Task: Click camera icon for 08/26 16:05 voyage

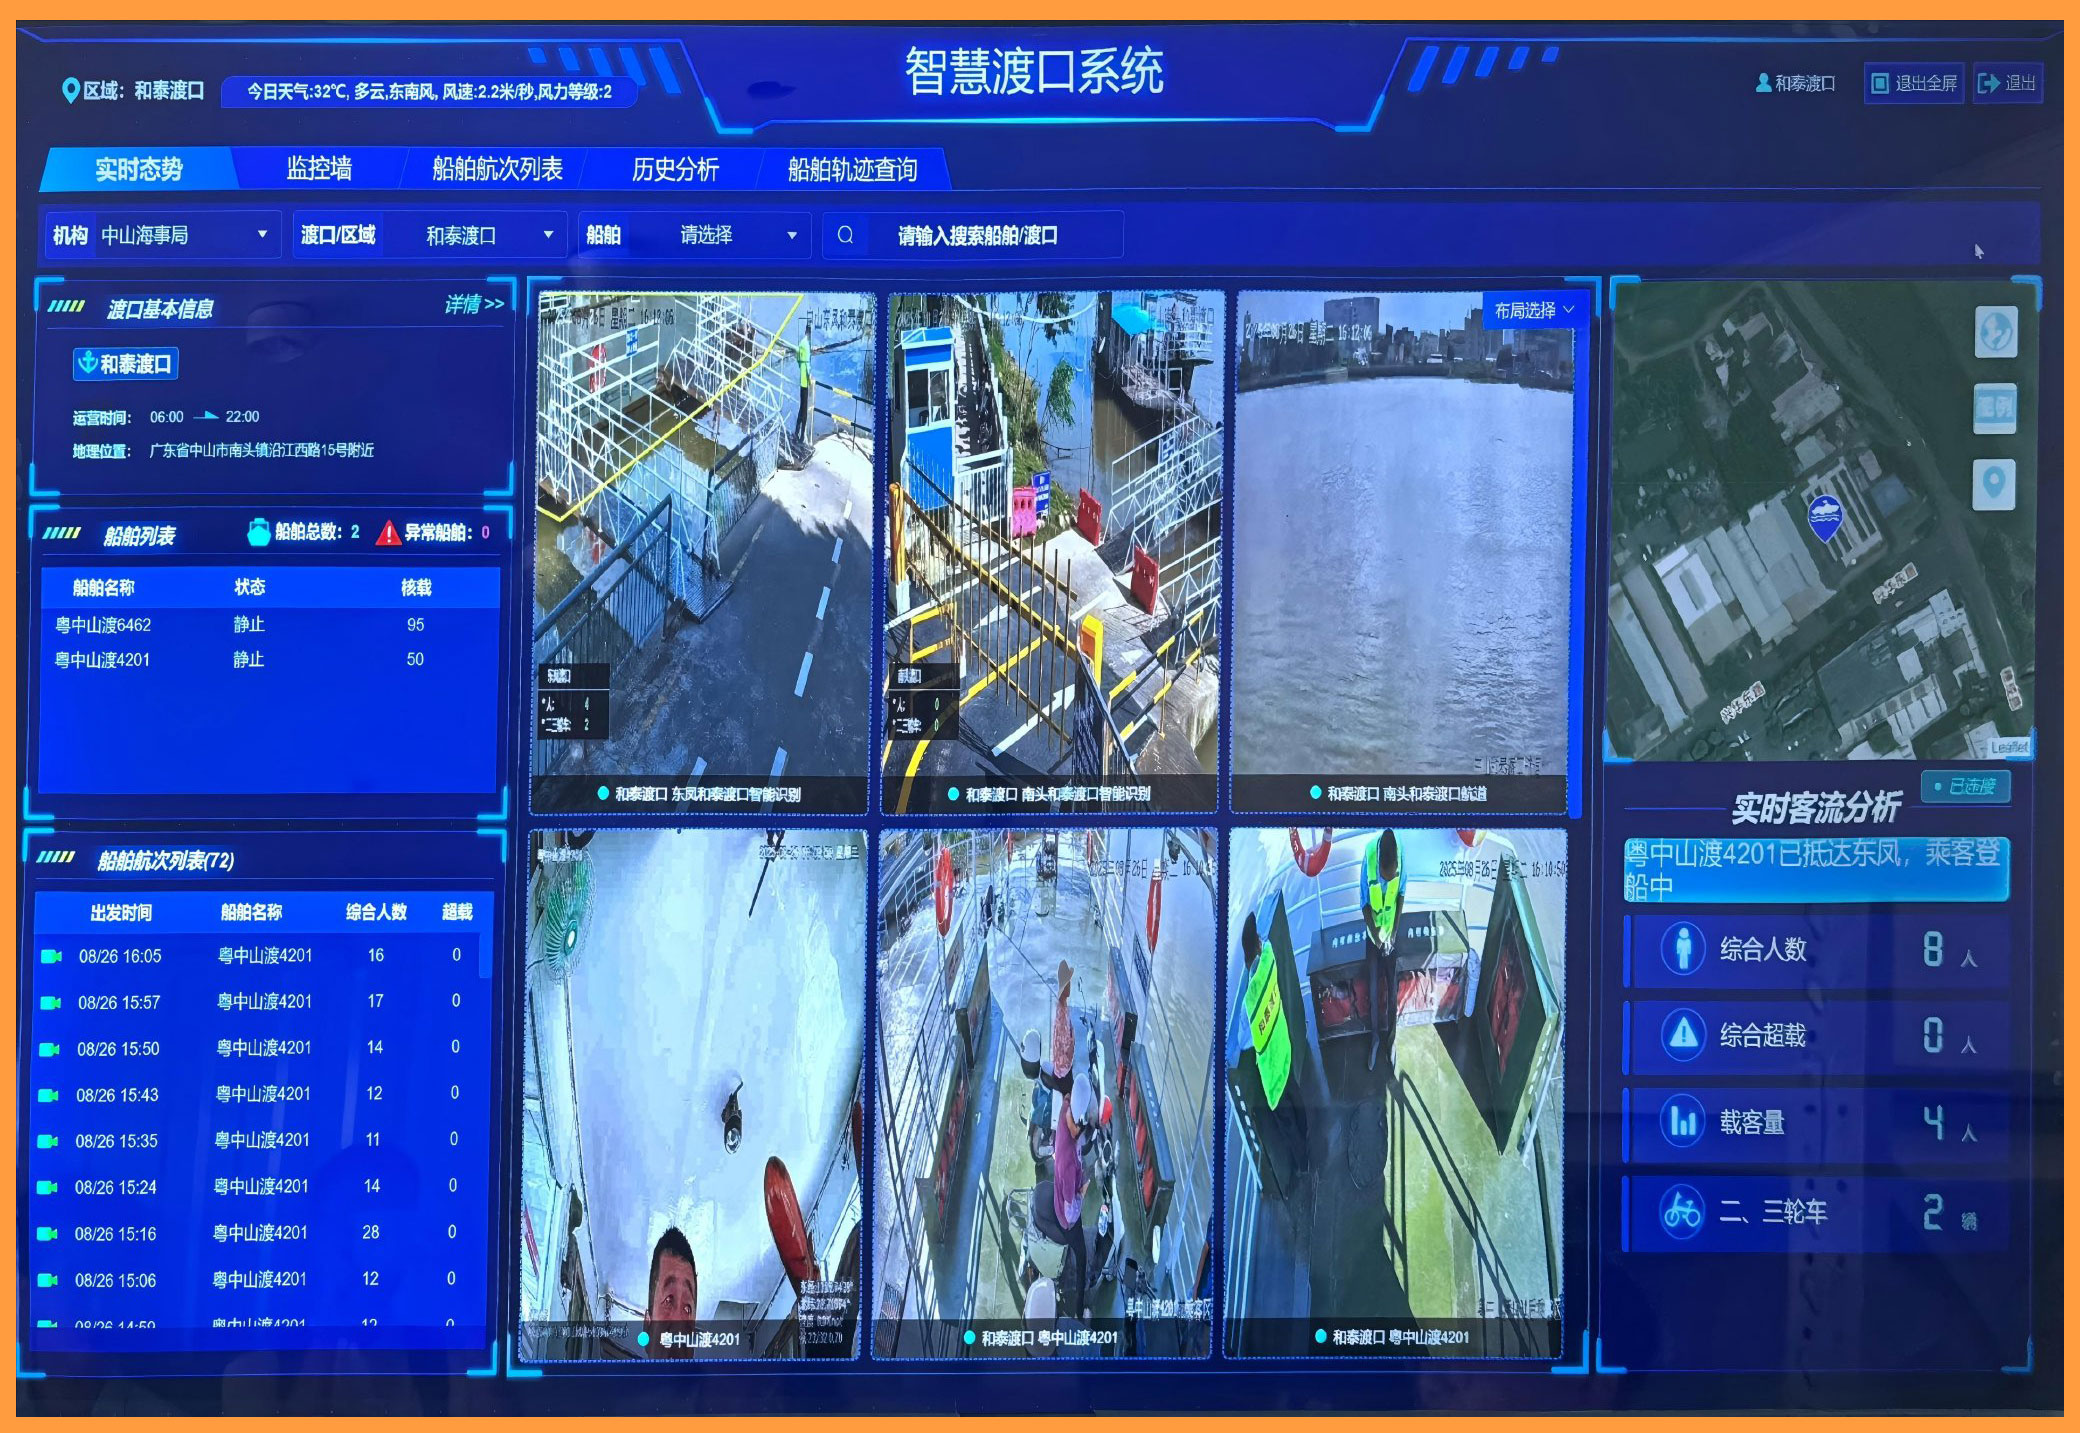Action: (50, 956)
